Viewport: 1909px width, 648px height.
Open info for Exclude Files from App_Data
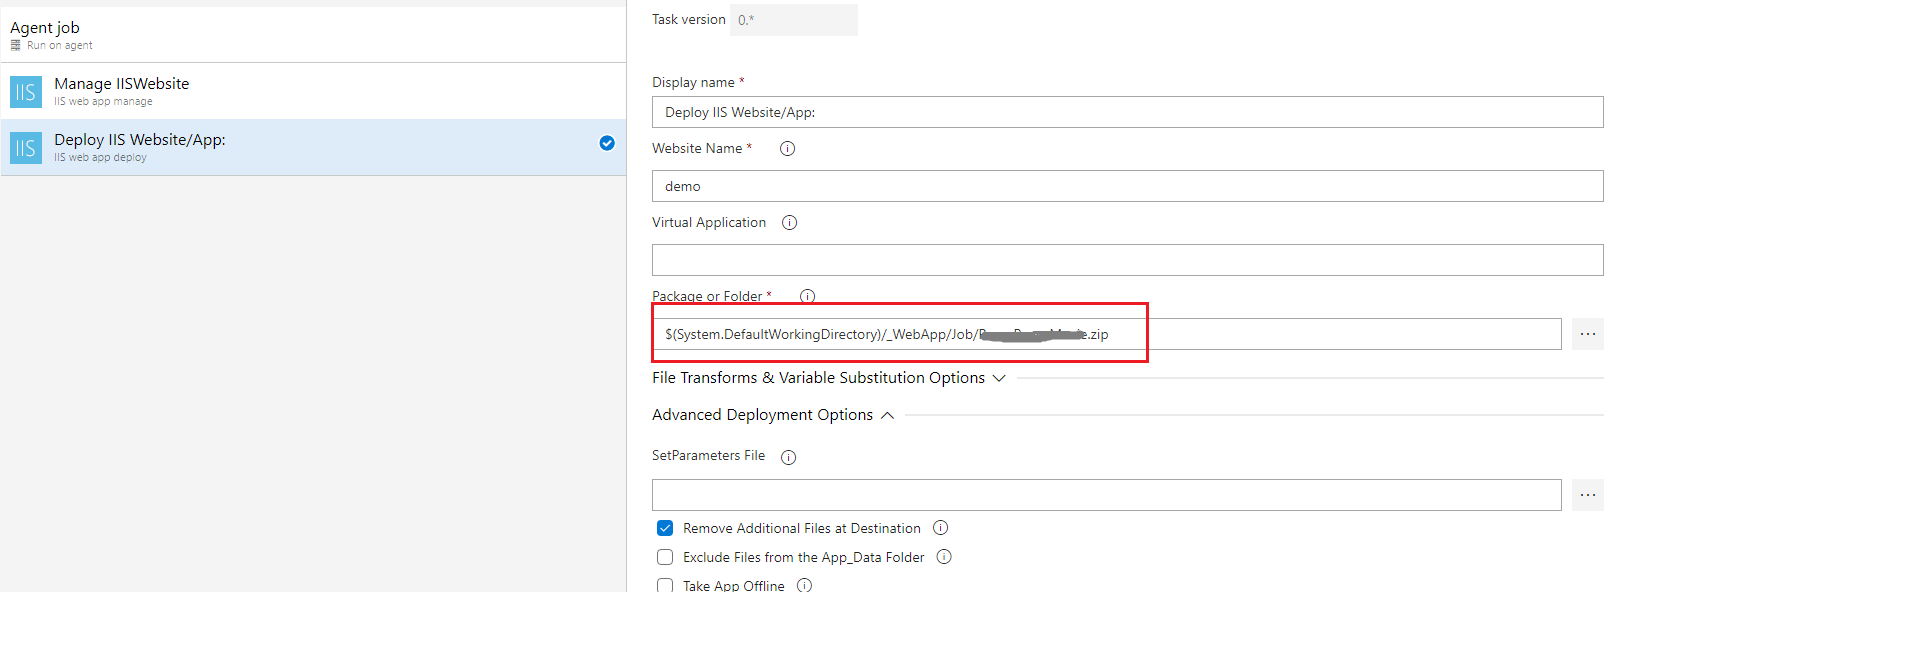[944, 557]
